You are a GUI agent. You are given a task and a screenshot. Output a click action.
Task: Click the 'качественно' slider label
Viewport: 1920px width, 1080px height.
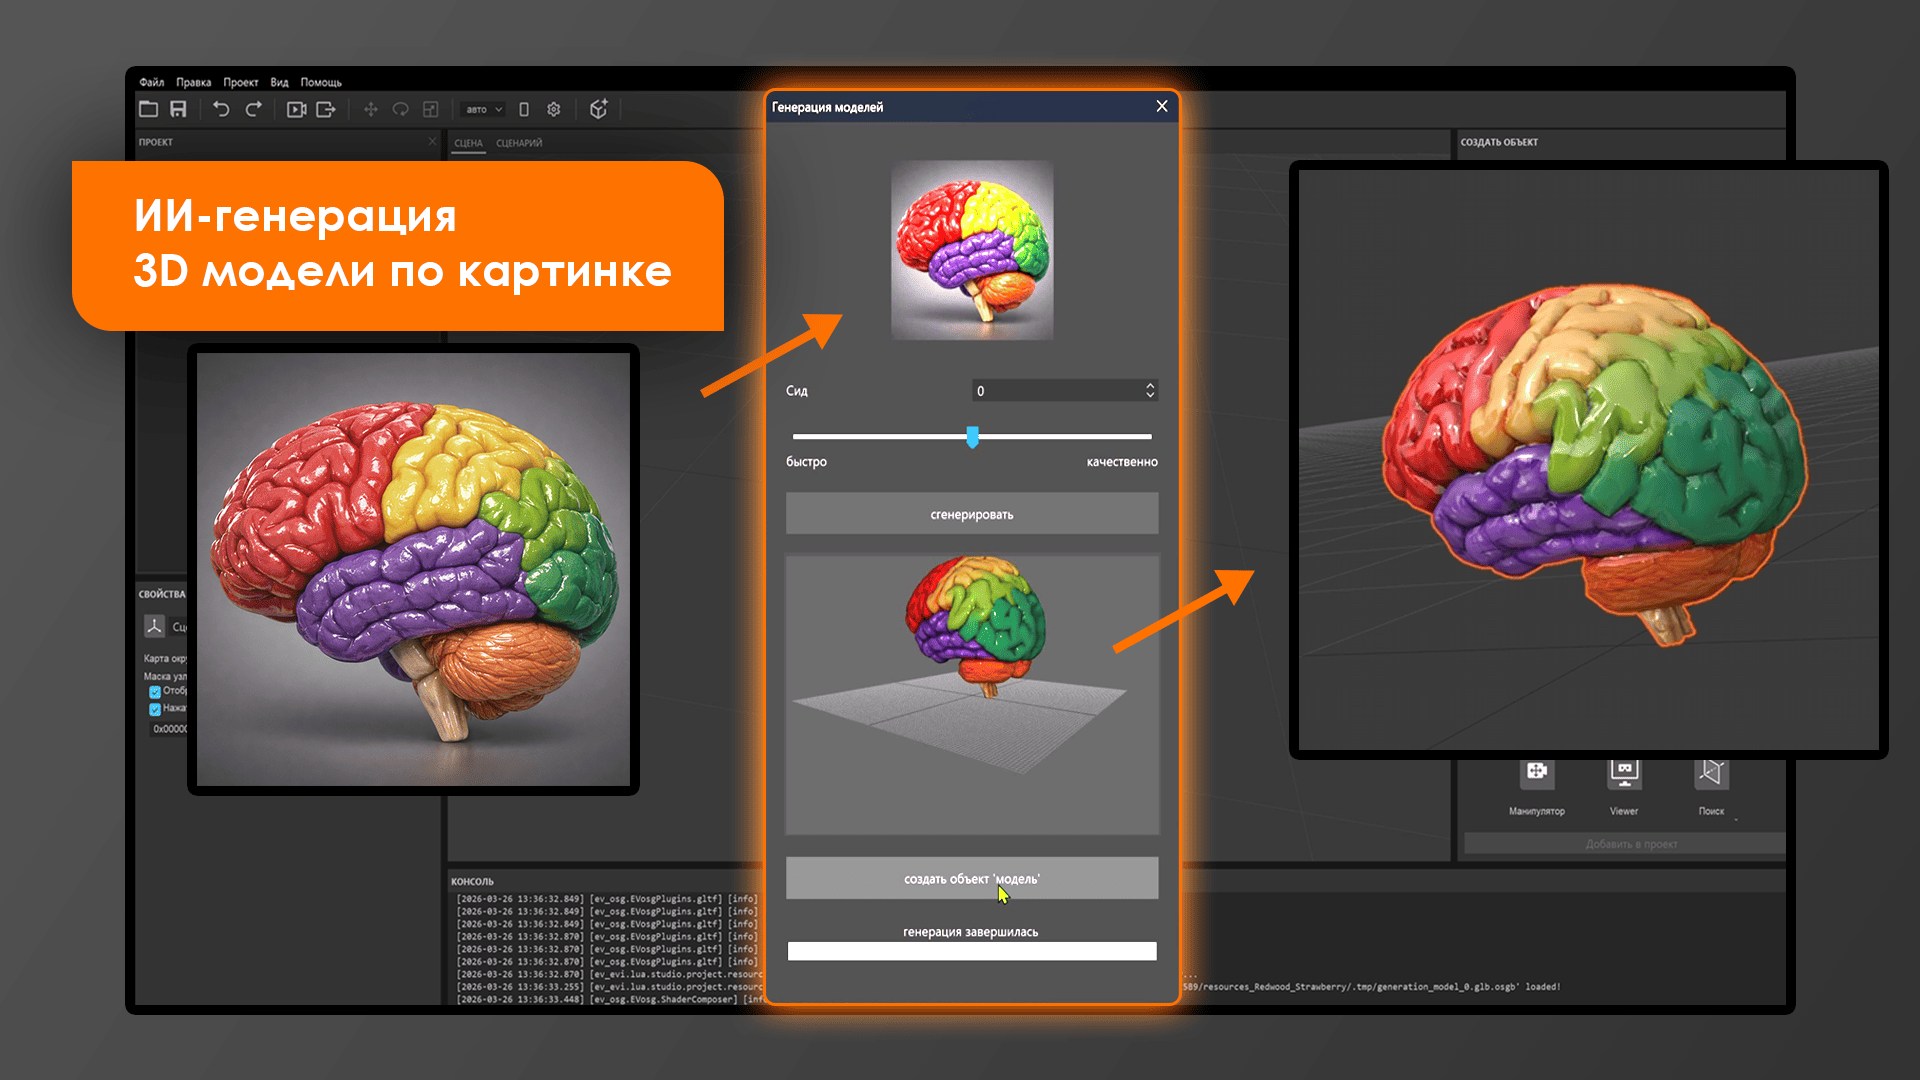(x=1122, y=462)
